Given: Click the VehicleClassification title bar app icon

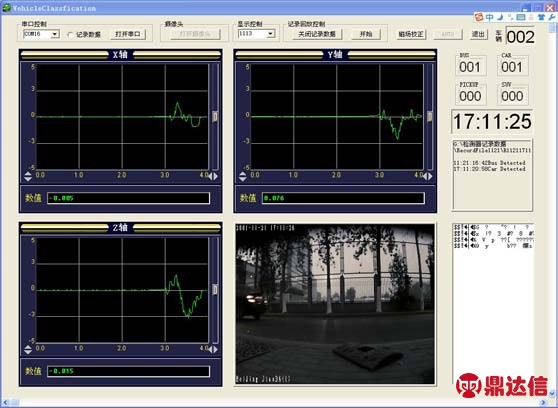Looking at the screenshot, I should (x=6, y=7).
